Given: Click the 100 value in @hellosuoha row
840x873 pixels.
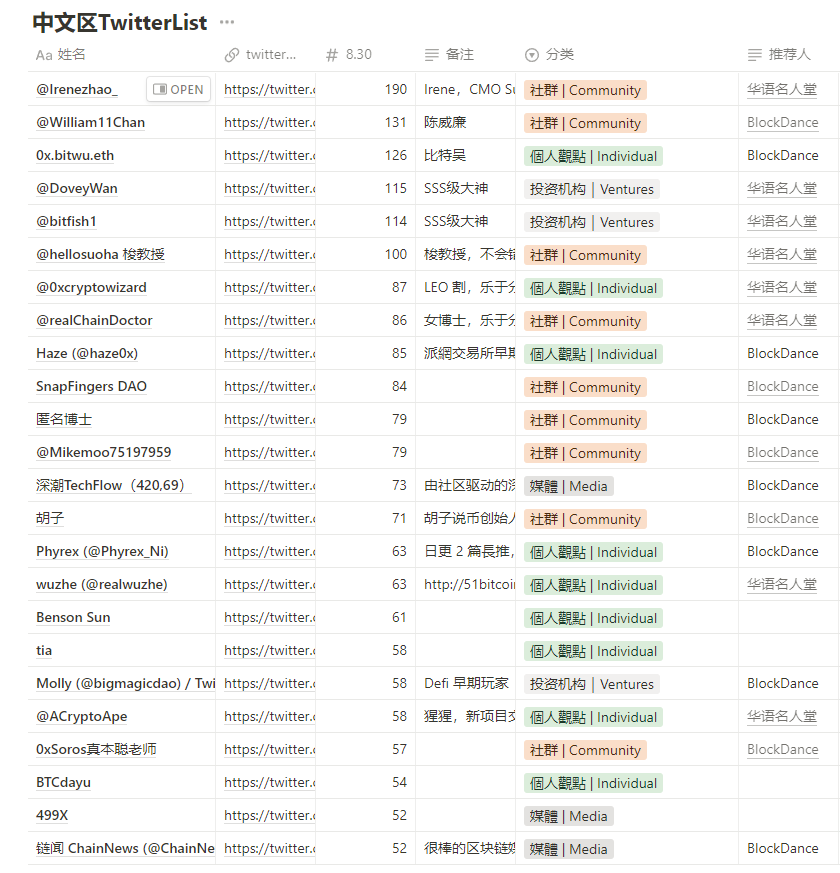Looking at the screenshot, I should point(396,254).
